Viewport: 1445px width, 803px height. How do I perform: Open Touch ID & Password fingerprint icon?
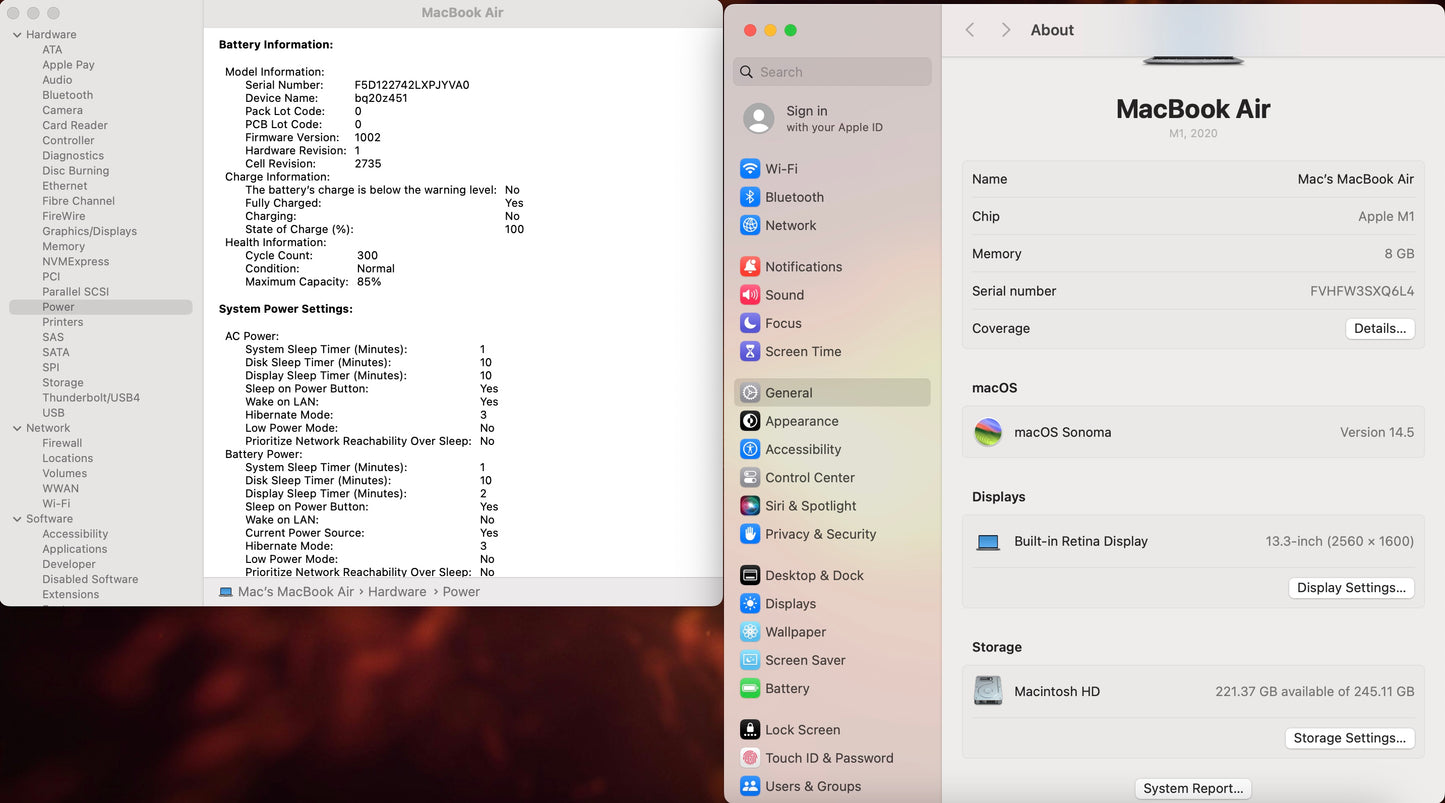point(750,758)
